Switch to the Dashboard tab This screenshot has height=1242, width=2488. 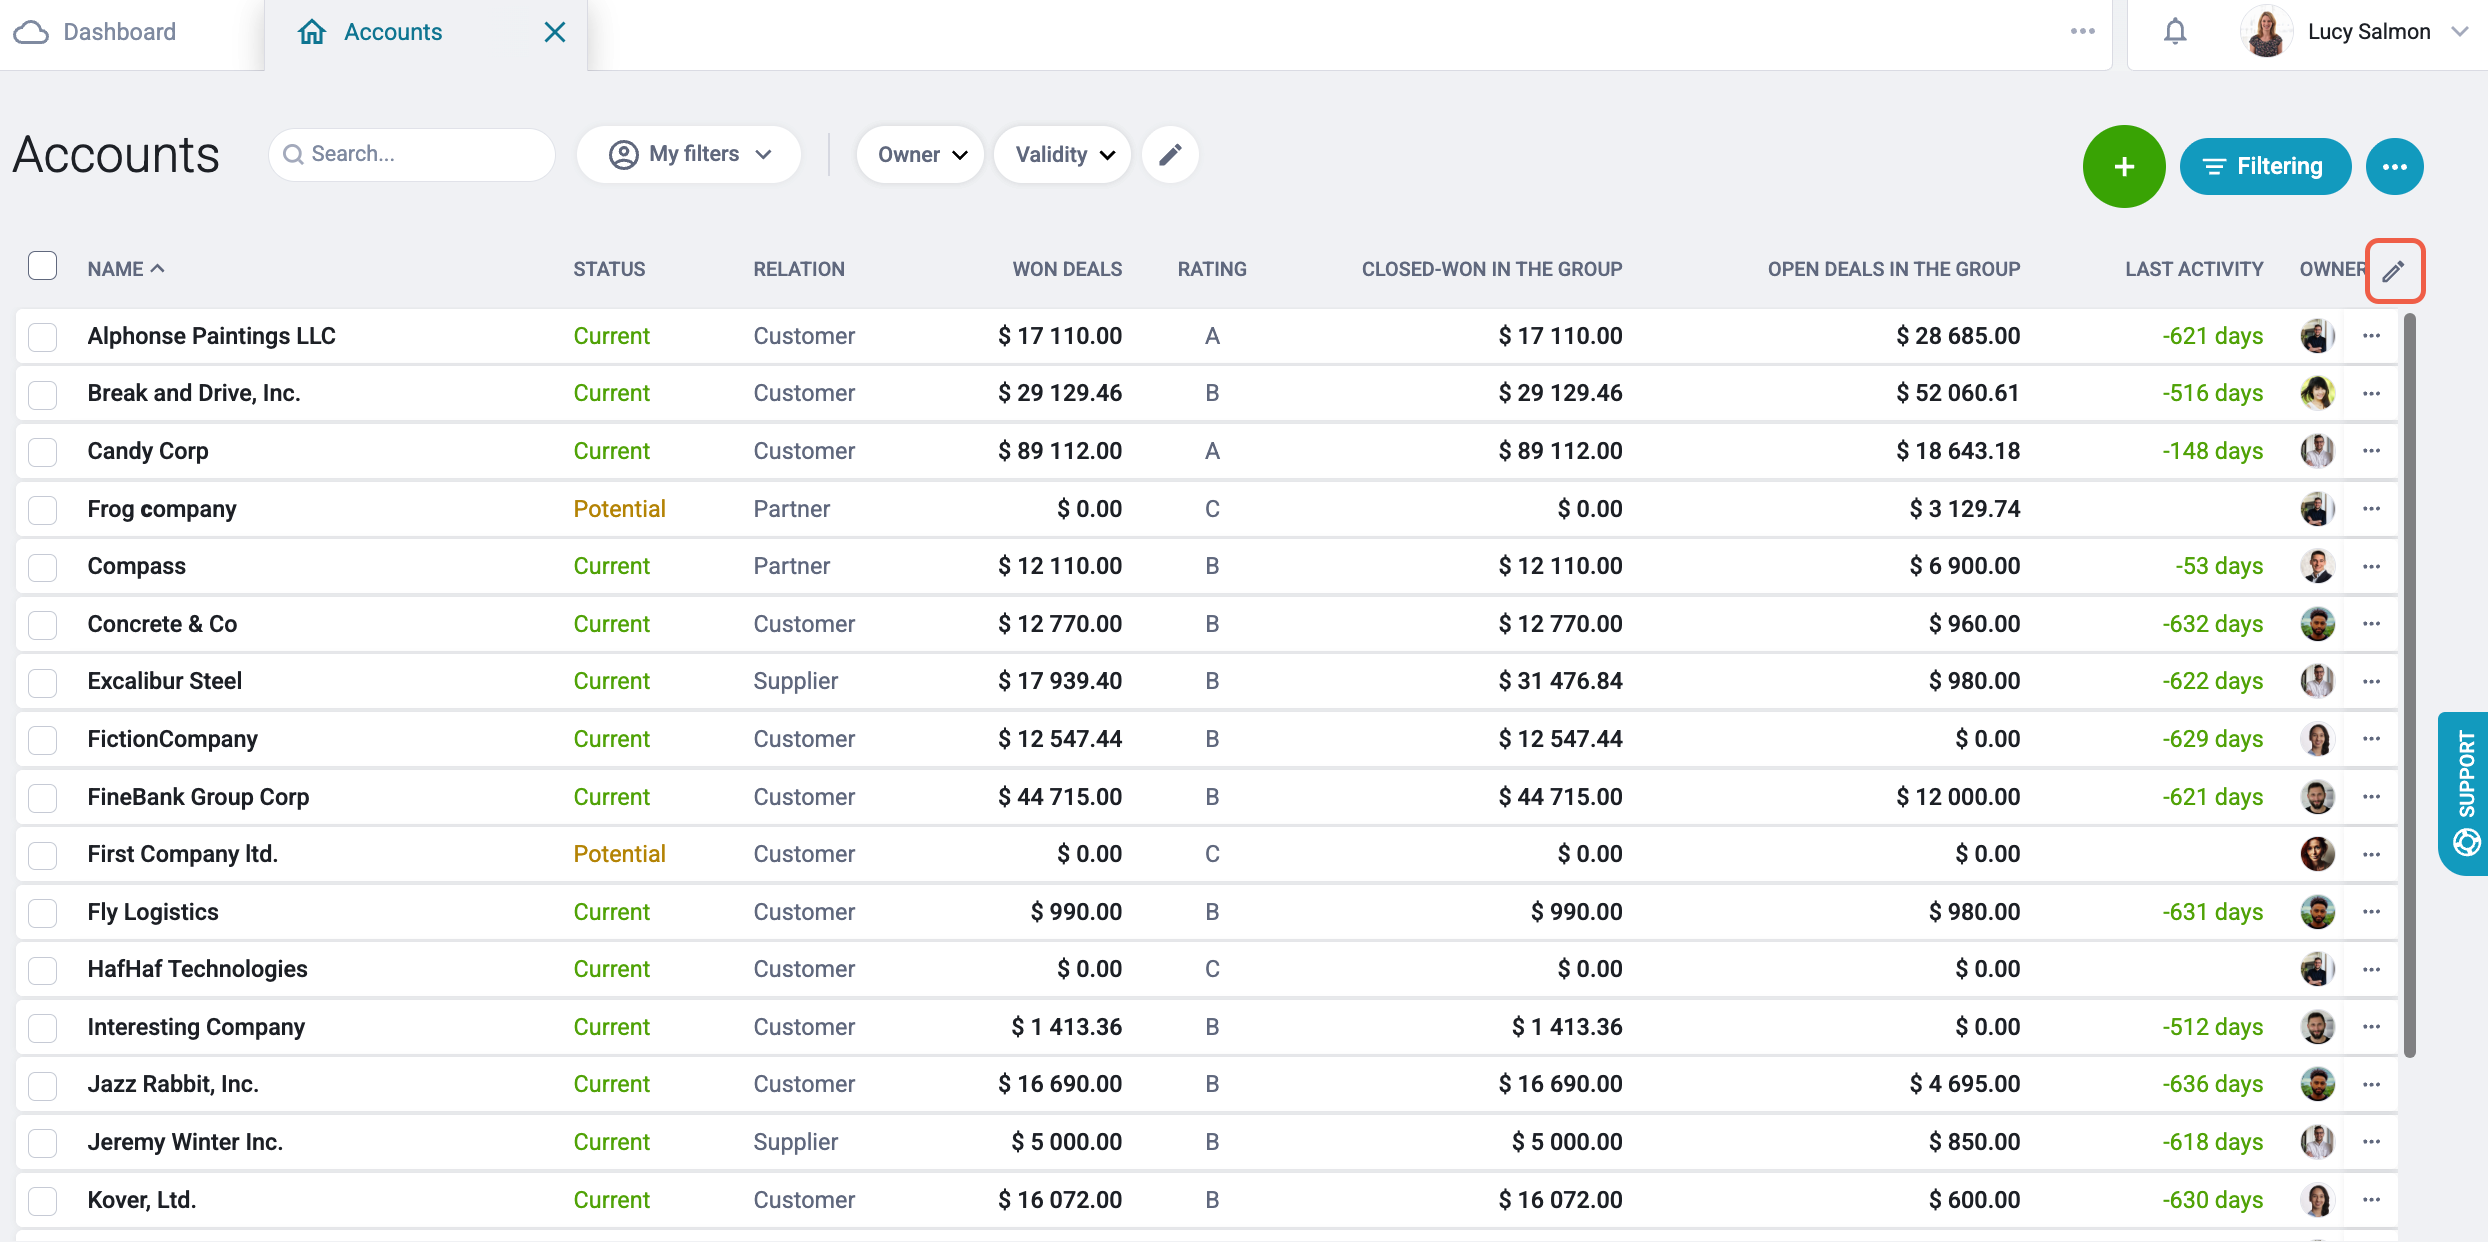(x=95, y=32)
